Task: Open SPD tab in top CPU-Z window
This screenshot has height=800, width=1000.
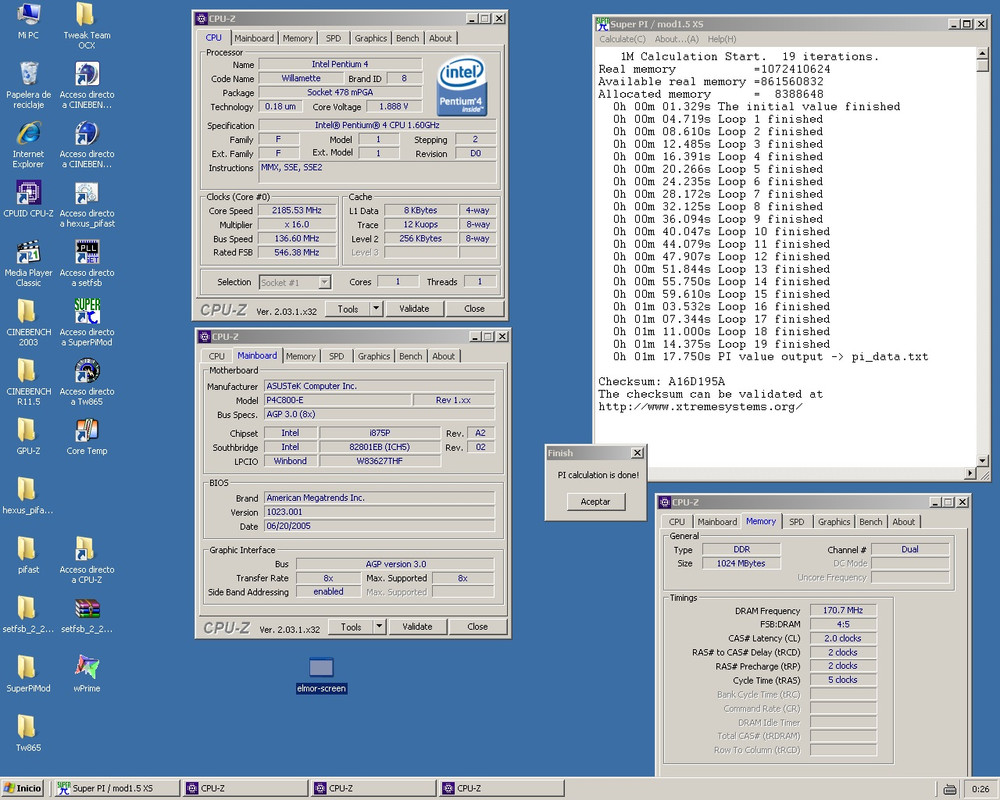Action: (334, 38)
